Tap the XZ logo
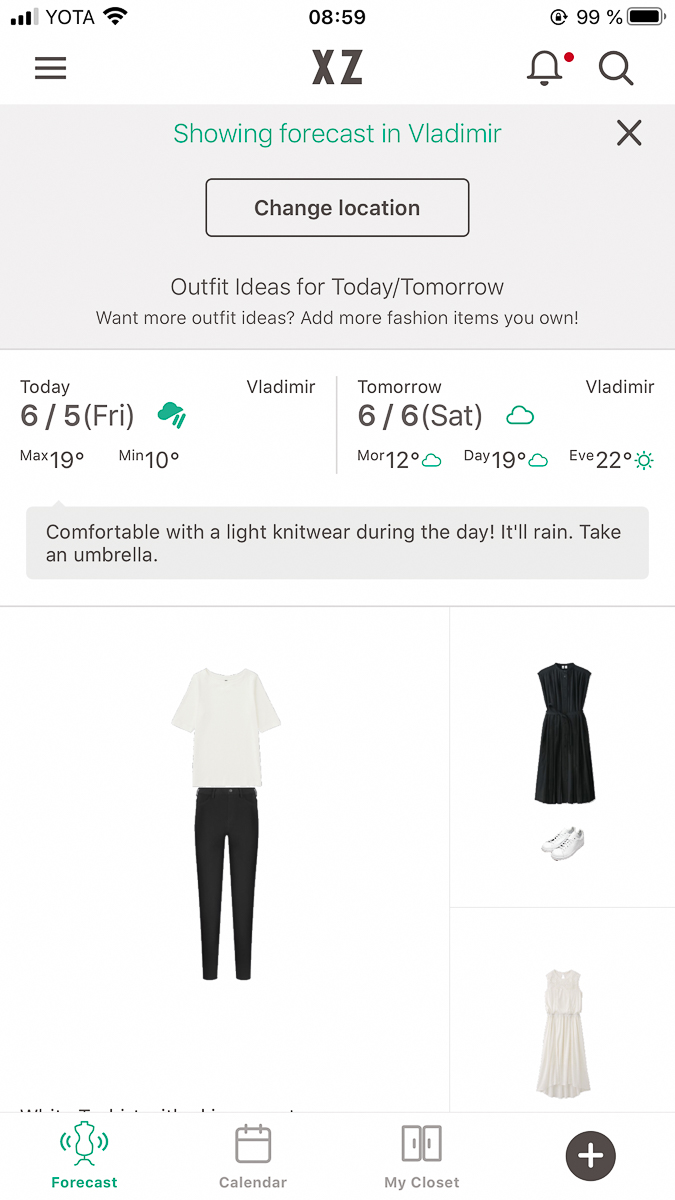The image size is (675, 1200). pos(337,68)
